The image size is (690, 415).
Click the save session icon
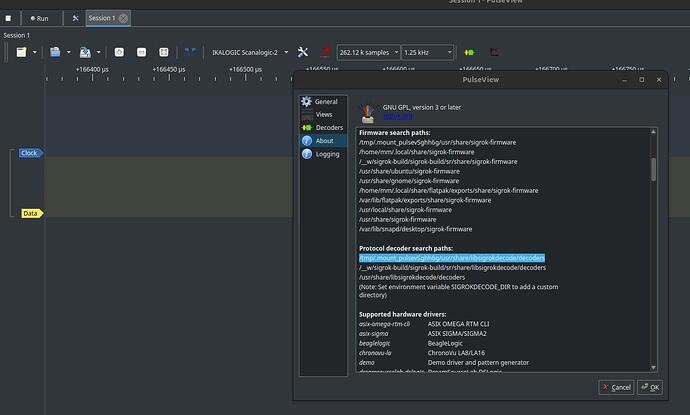[x=85, y=52]
